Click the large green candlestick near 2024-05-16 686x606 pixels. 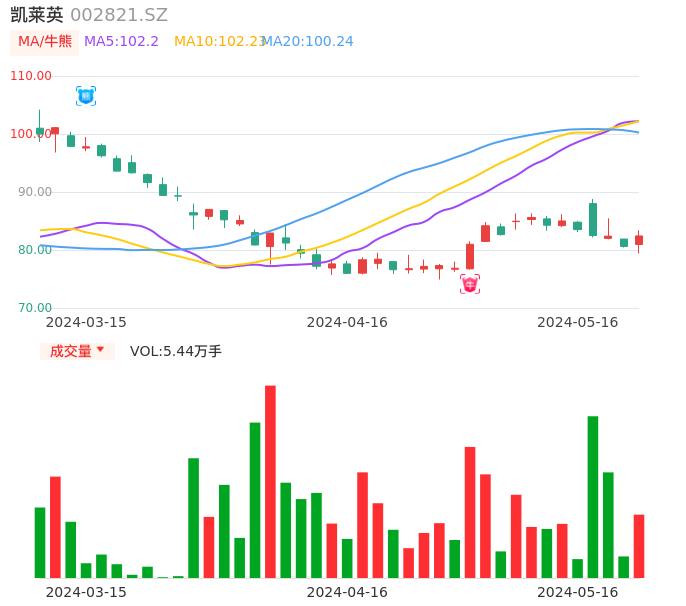click(593, 219)
